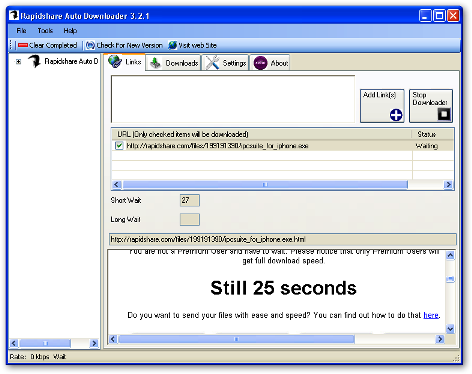Open the File menu
Viewport: 472px width, 374px height.
[21, 31]
